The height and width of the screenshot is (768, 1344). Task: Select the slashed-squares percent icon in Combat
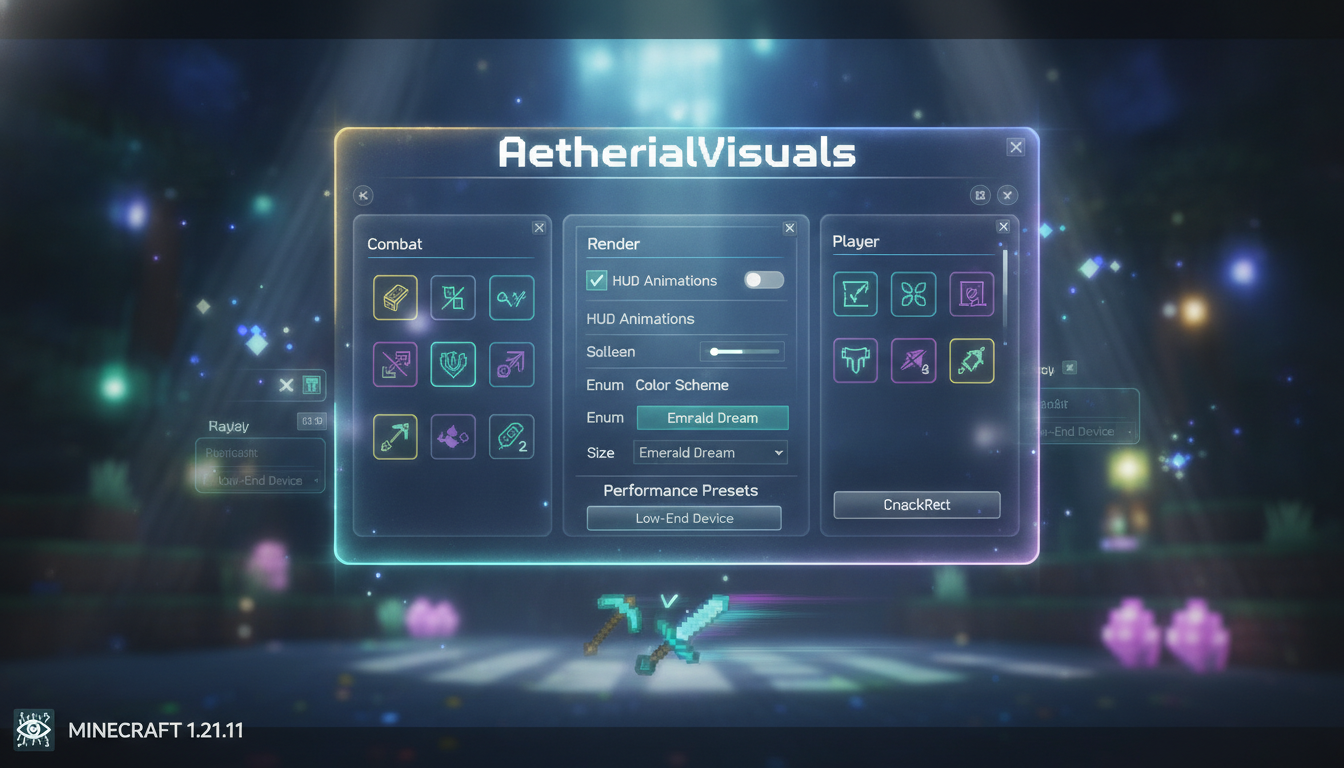point(453,297)
